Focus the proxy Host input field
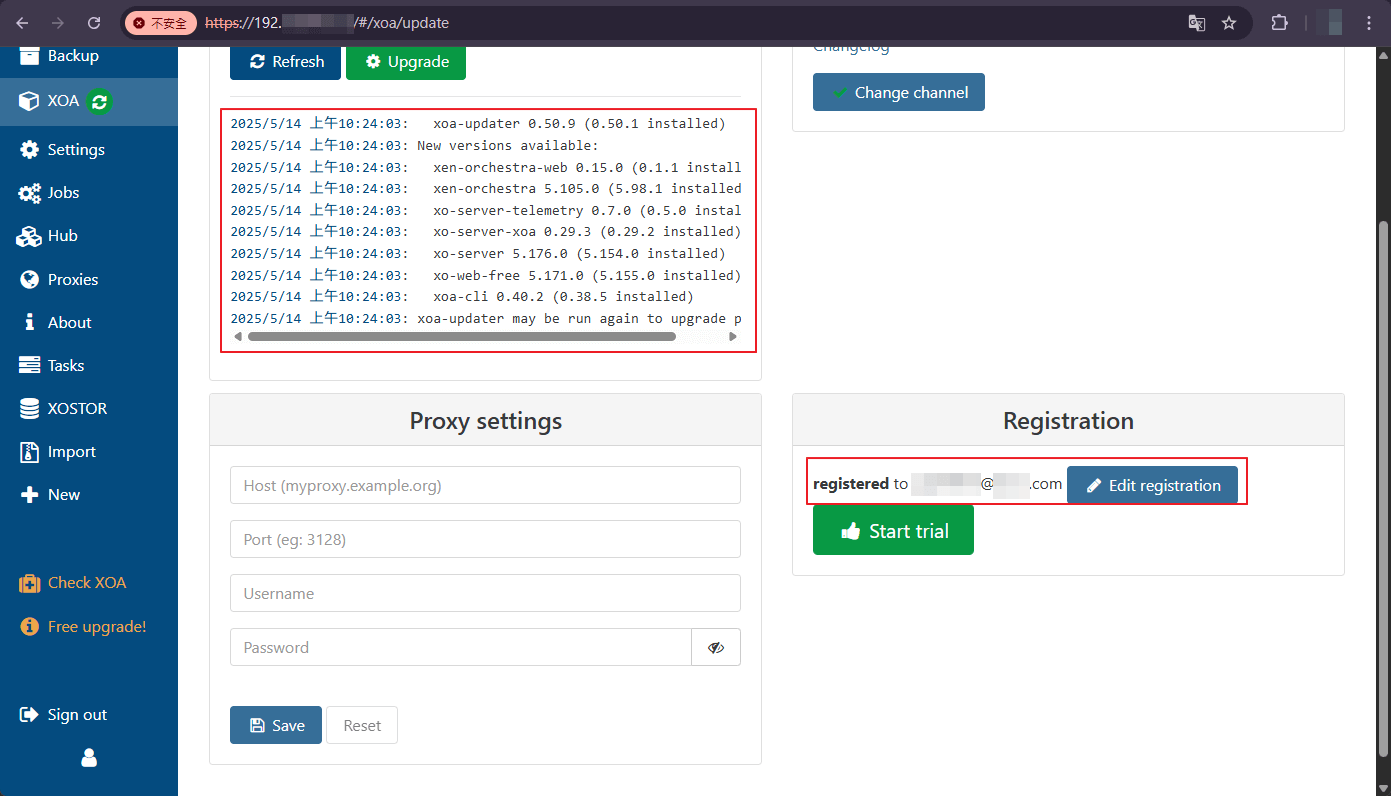1391x796 pixels. [485, 485]
